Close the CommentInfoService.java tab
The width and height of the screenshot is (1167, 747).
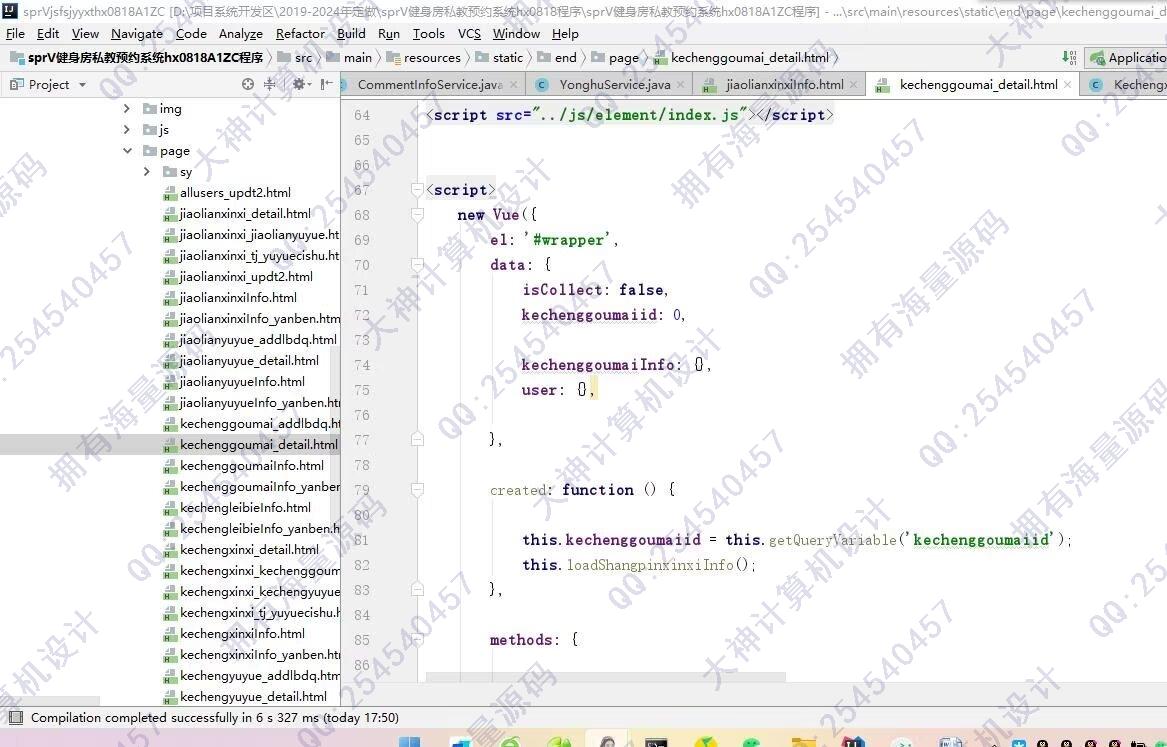[x=514, y=85]
